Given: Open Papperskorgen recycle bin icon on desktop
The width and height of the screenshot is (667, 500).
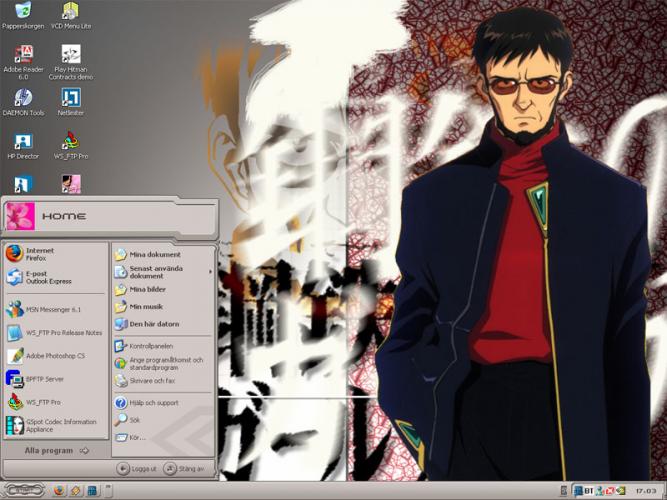Looking at the screenshot, I should coord(23,15).
